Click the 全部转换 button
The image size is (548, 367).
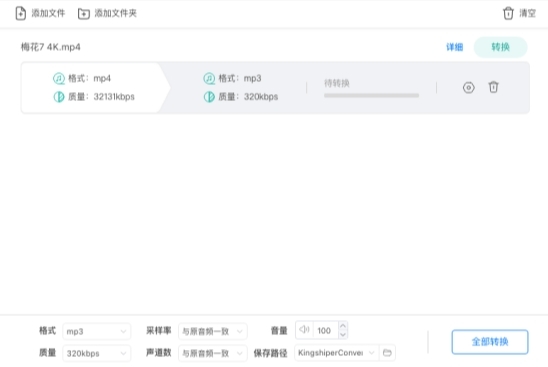tap(490, 342)
